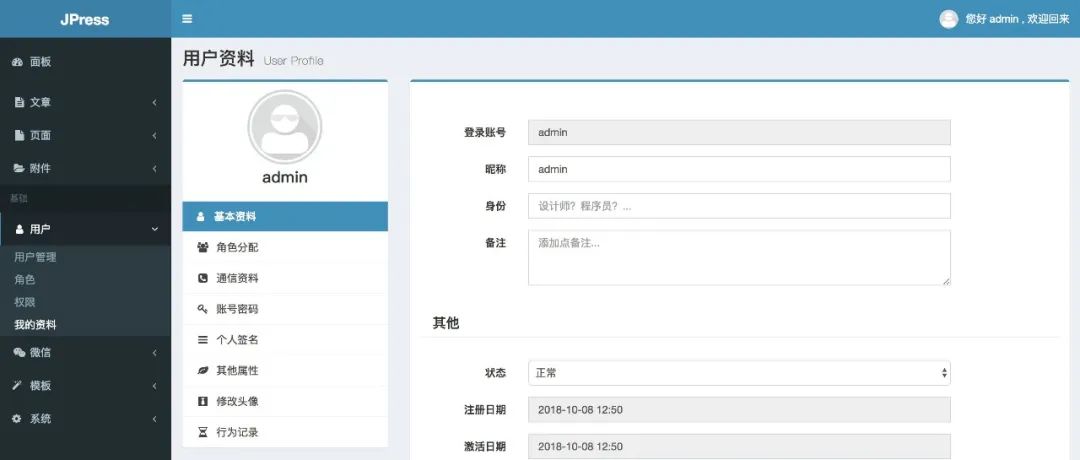This screenshot has width=1080, height=460.
Task: Click the large admin profile picture
Action: pyautogui.click(x=284, y=127)
